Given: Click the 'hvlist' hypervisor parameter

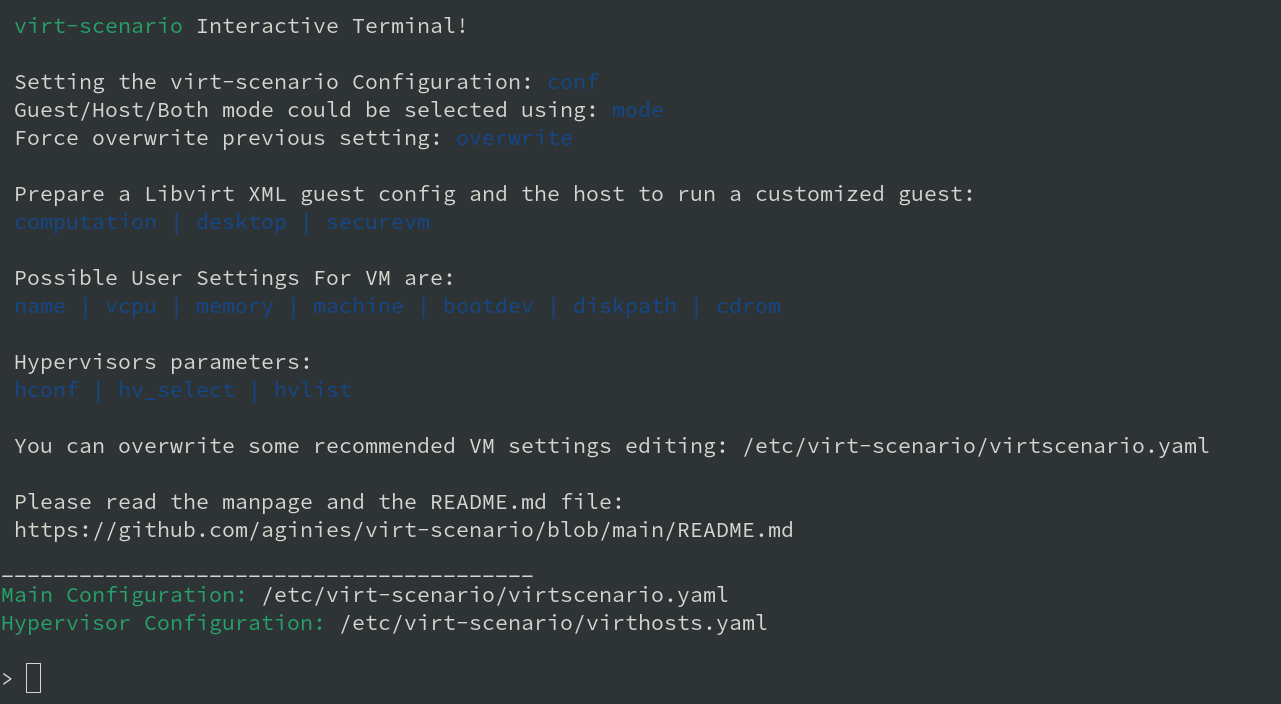Looking at the screenshot, I should point(313,390).
